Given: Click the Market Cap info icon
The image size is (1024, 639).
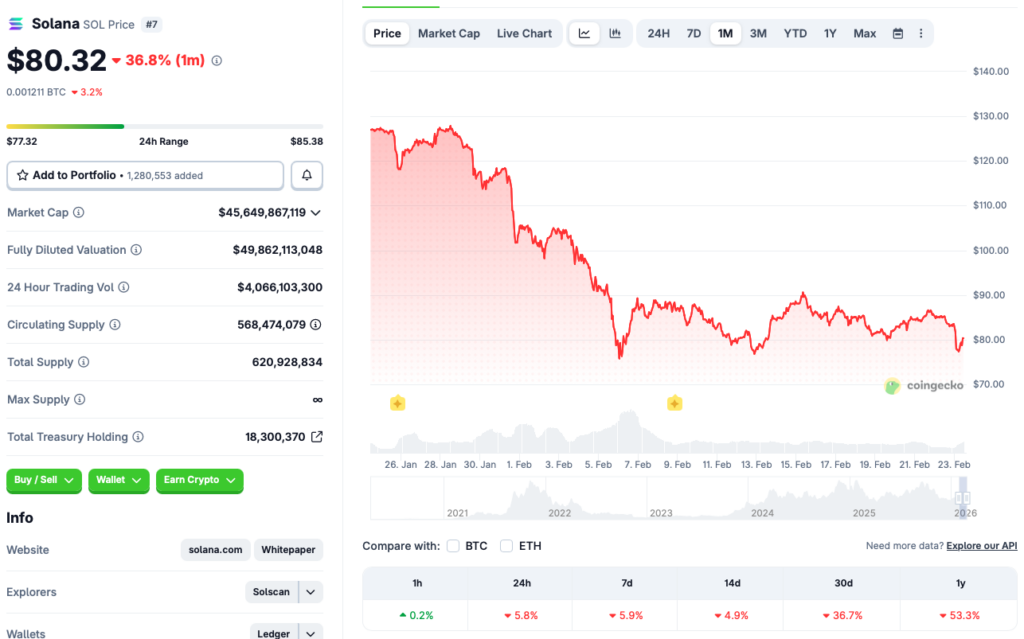Looking at the screenshot, I should [80, 212].
